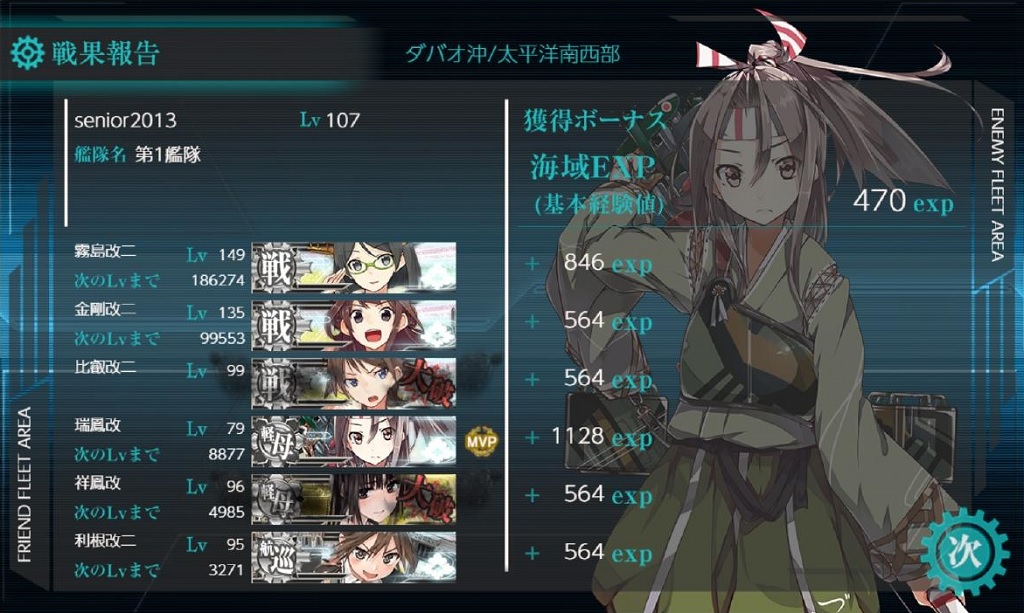Image resolution: width=1024 pixels, height=613 pixels.
Task: Click the map name ダバオ沖/太平洋南西部
Action: pos(513,53)
